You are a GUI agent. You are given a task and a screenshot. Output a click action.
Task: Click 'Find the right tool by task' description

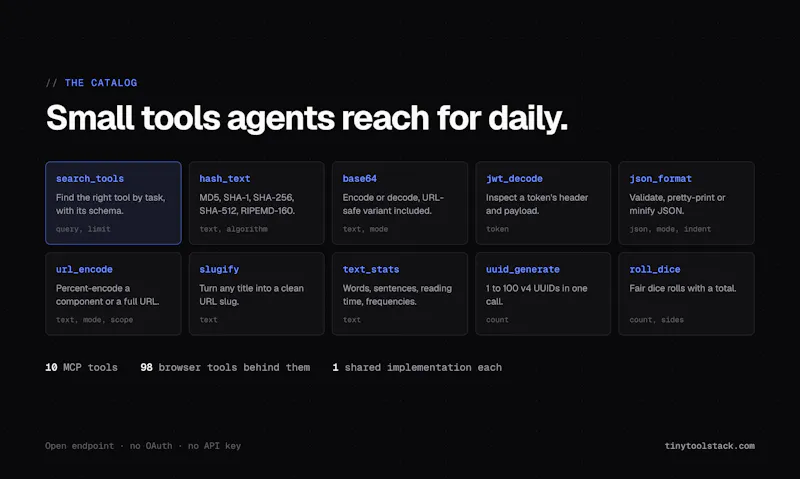coord(111,204)
